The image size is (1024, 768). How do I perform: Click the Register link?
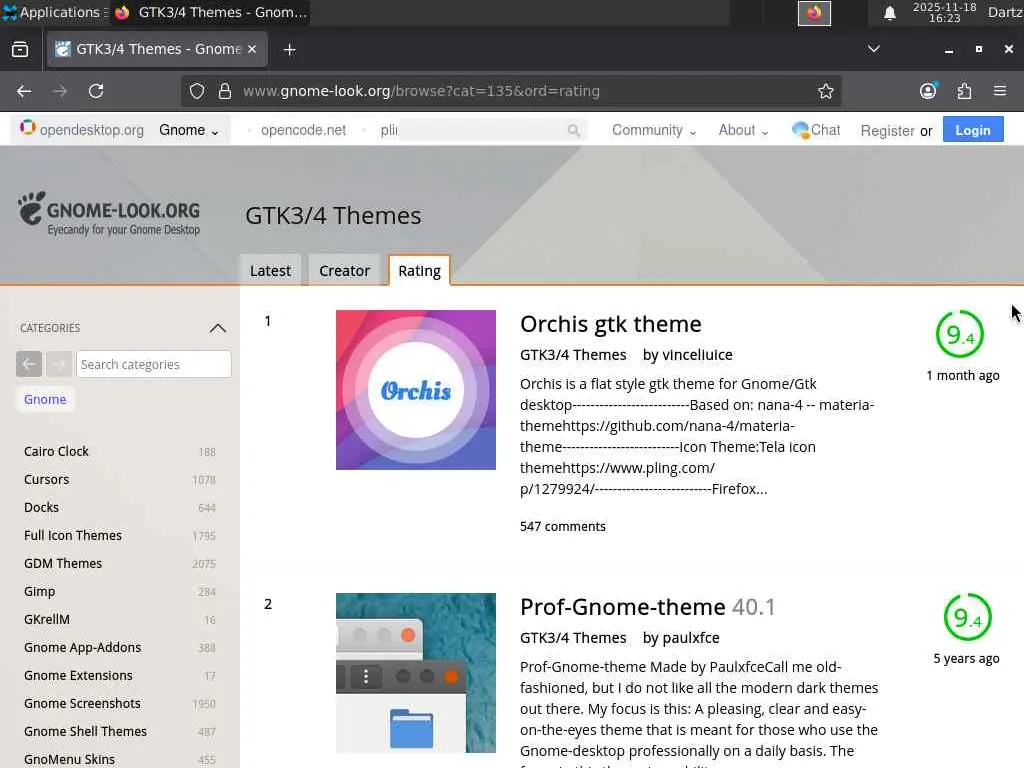click(x=887, y=131)
